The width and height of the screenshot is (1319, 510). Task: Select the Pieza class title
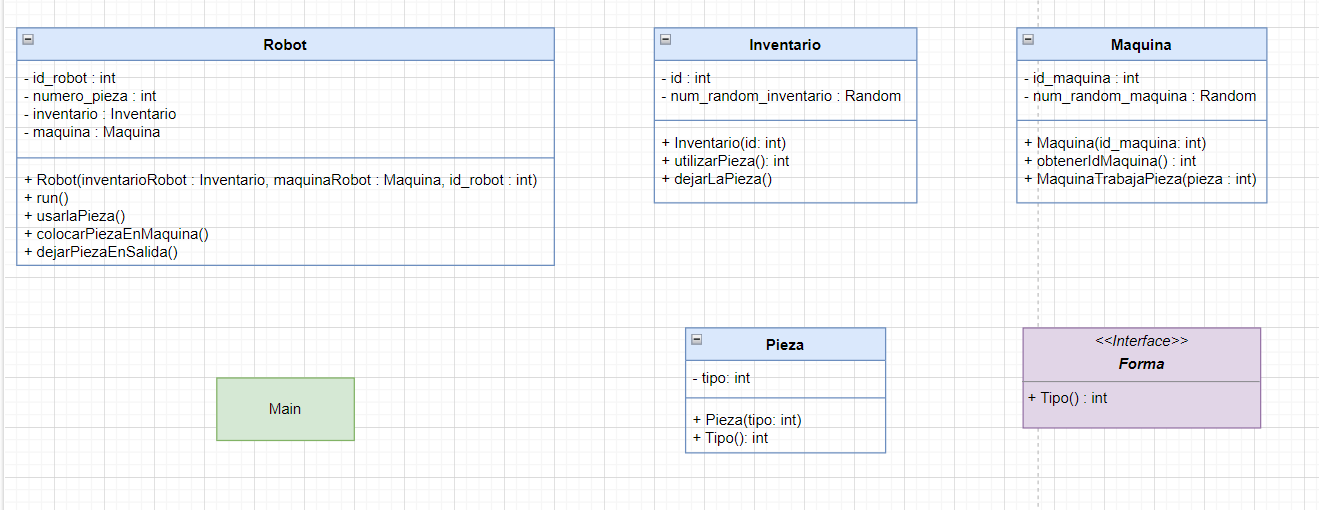point(785,345)
